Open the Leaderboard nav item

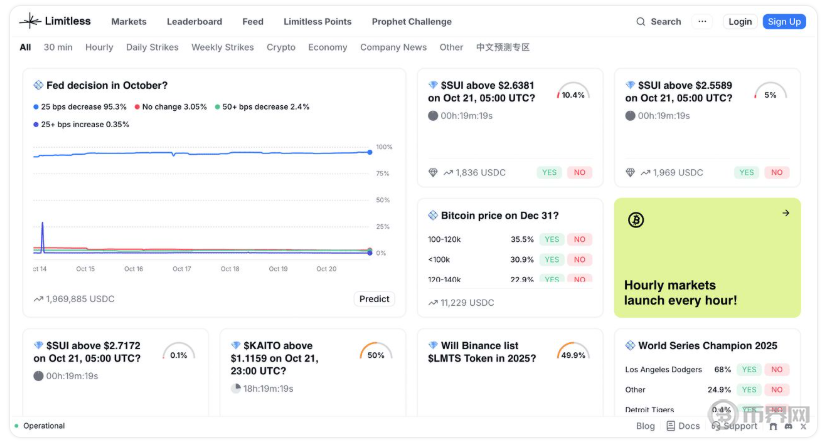[x=194, y=22]
